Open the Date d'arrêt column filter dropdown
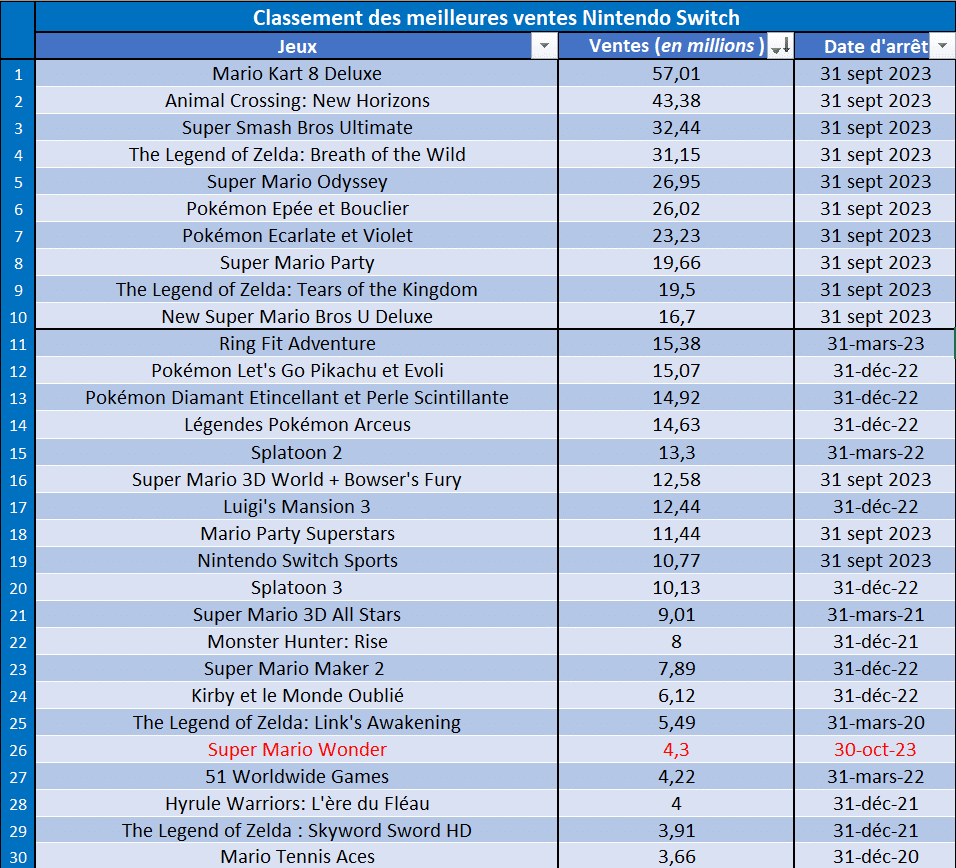 click(942, 46)
